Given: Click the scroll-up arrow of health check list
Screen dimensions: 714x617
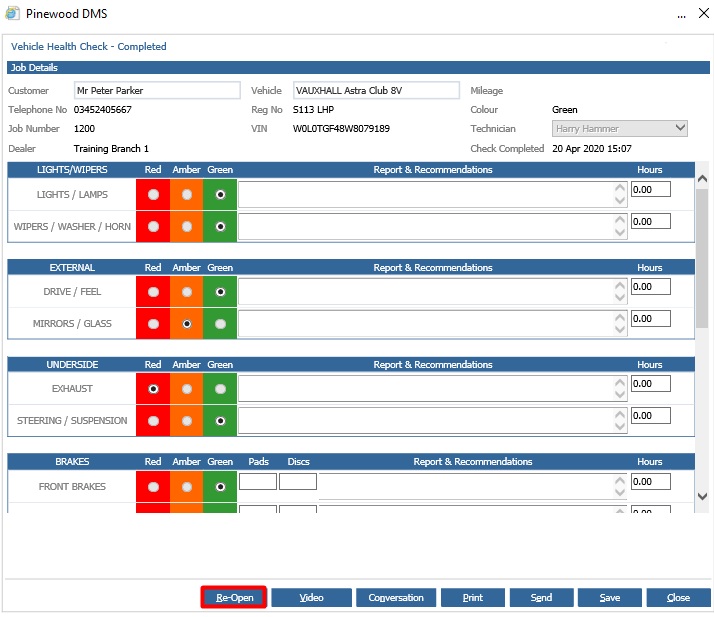Looking at the screenshot, I should pyautogui.click(x=702, y=178).
